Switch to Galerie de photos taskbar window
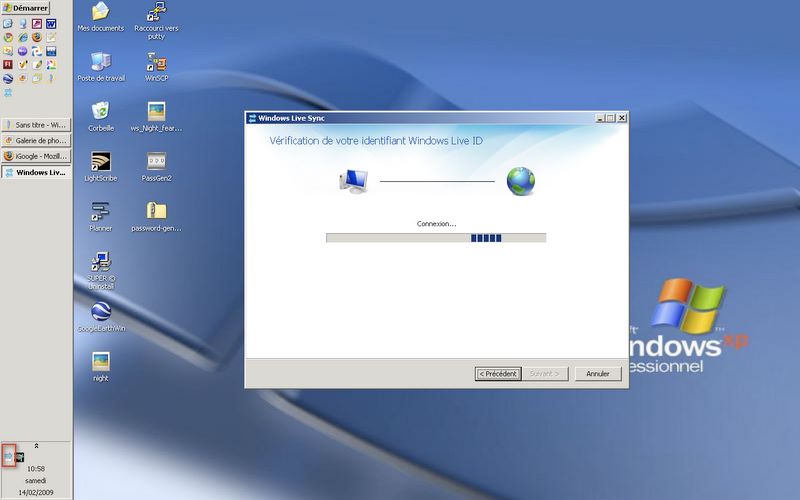800x500 pixels. [36, 140]
